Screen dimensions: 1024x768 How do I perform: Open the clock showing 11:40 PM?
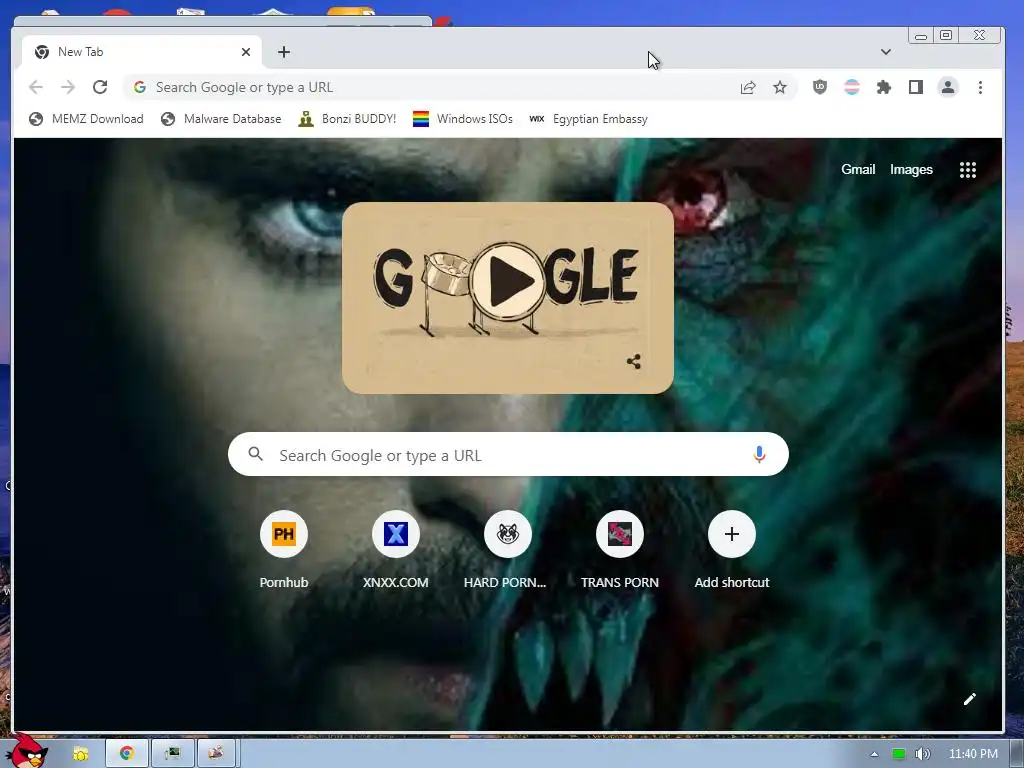coord(973,754)
